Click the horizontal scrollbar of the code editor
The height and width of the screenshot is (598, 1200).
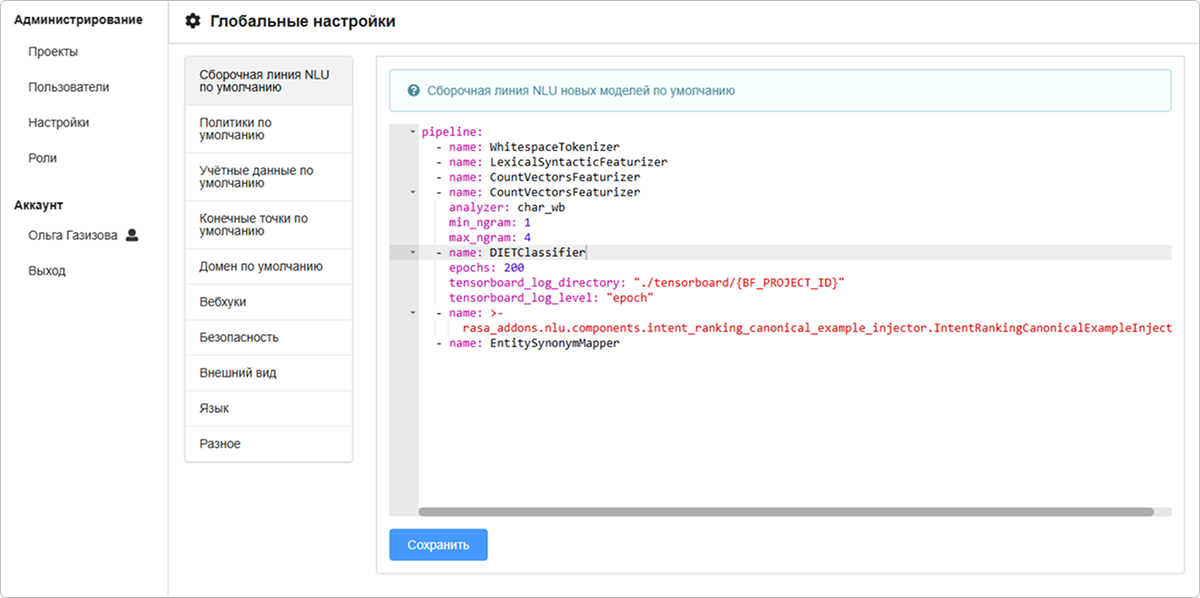click(x=786, y=512)
